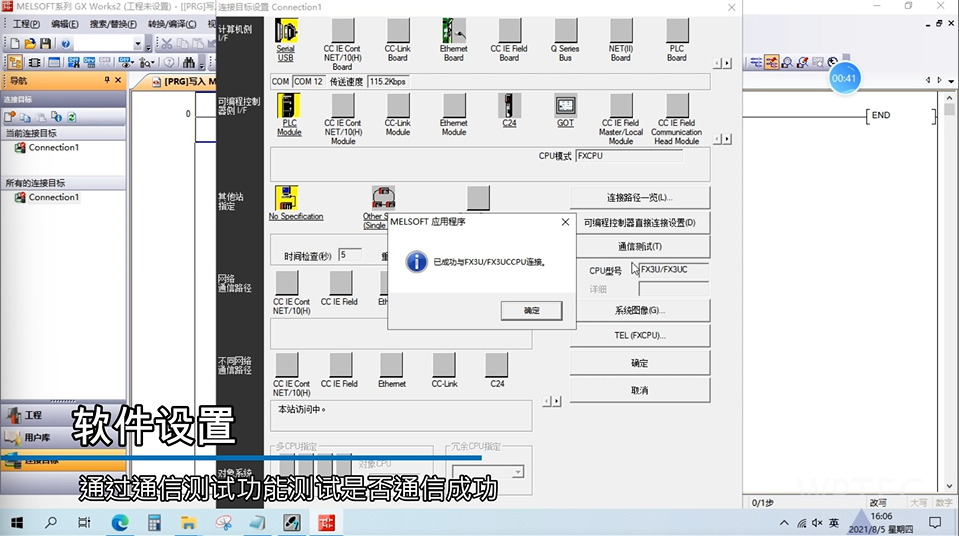Close the MELSOFT 应用程序 message box
The height and width of the screenshot is (536, 959).
tap(565, 221)
